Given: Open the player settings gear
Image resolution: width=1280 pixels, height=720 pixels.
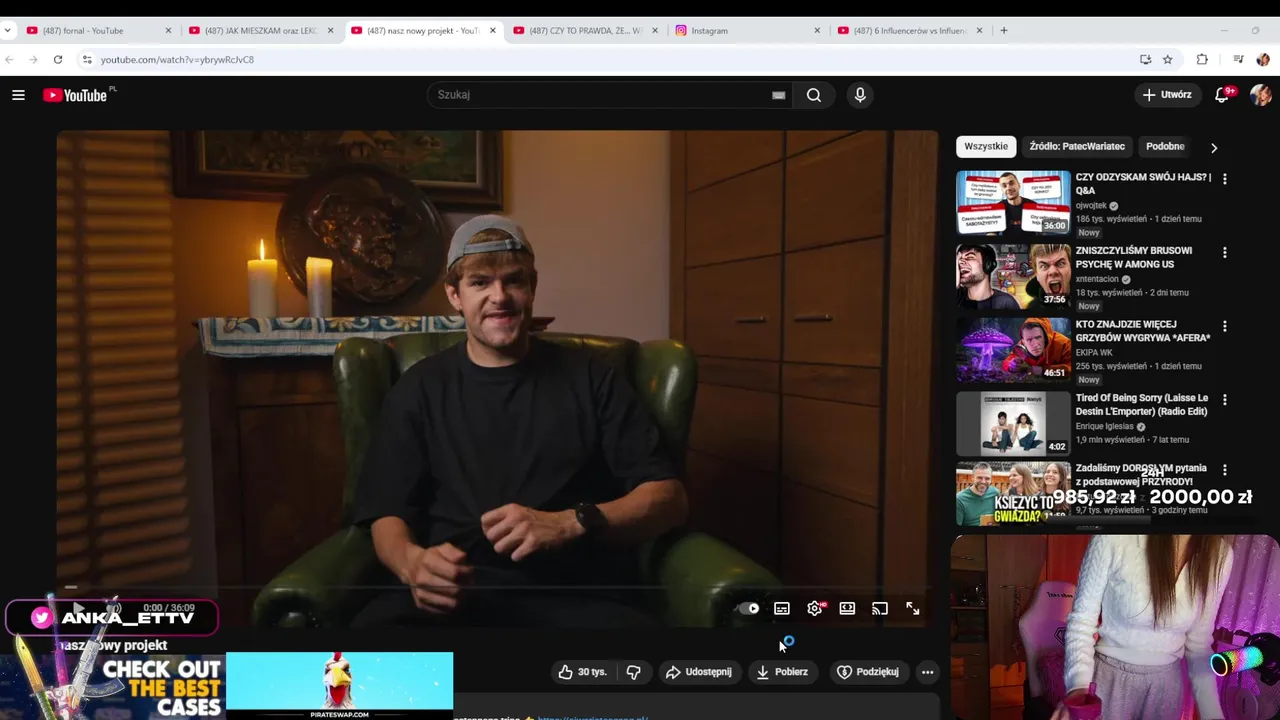Looking at the screenshot, I should tap(815, 608).
